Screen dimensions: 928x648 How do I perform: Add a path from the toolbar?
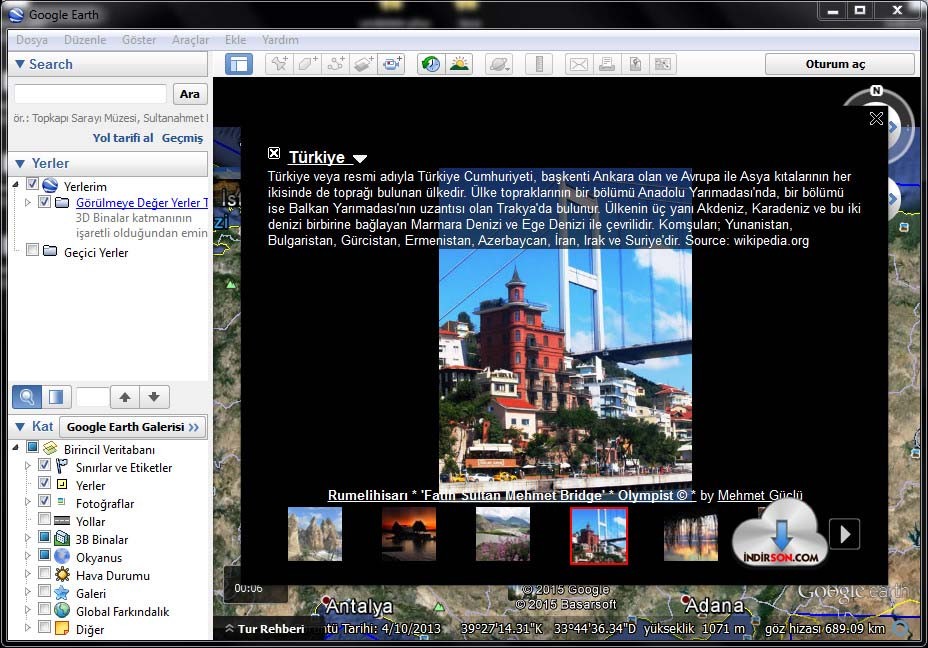[336, 64]
